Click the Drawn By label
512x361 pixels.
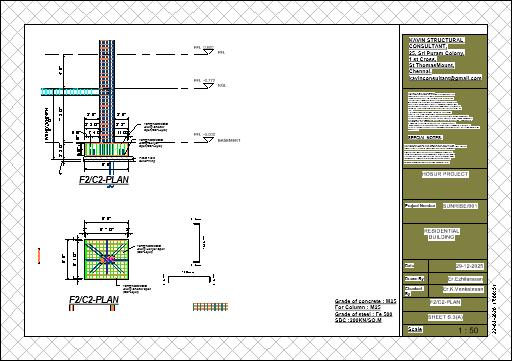coord(414,279)
